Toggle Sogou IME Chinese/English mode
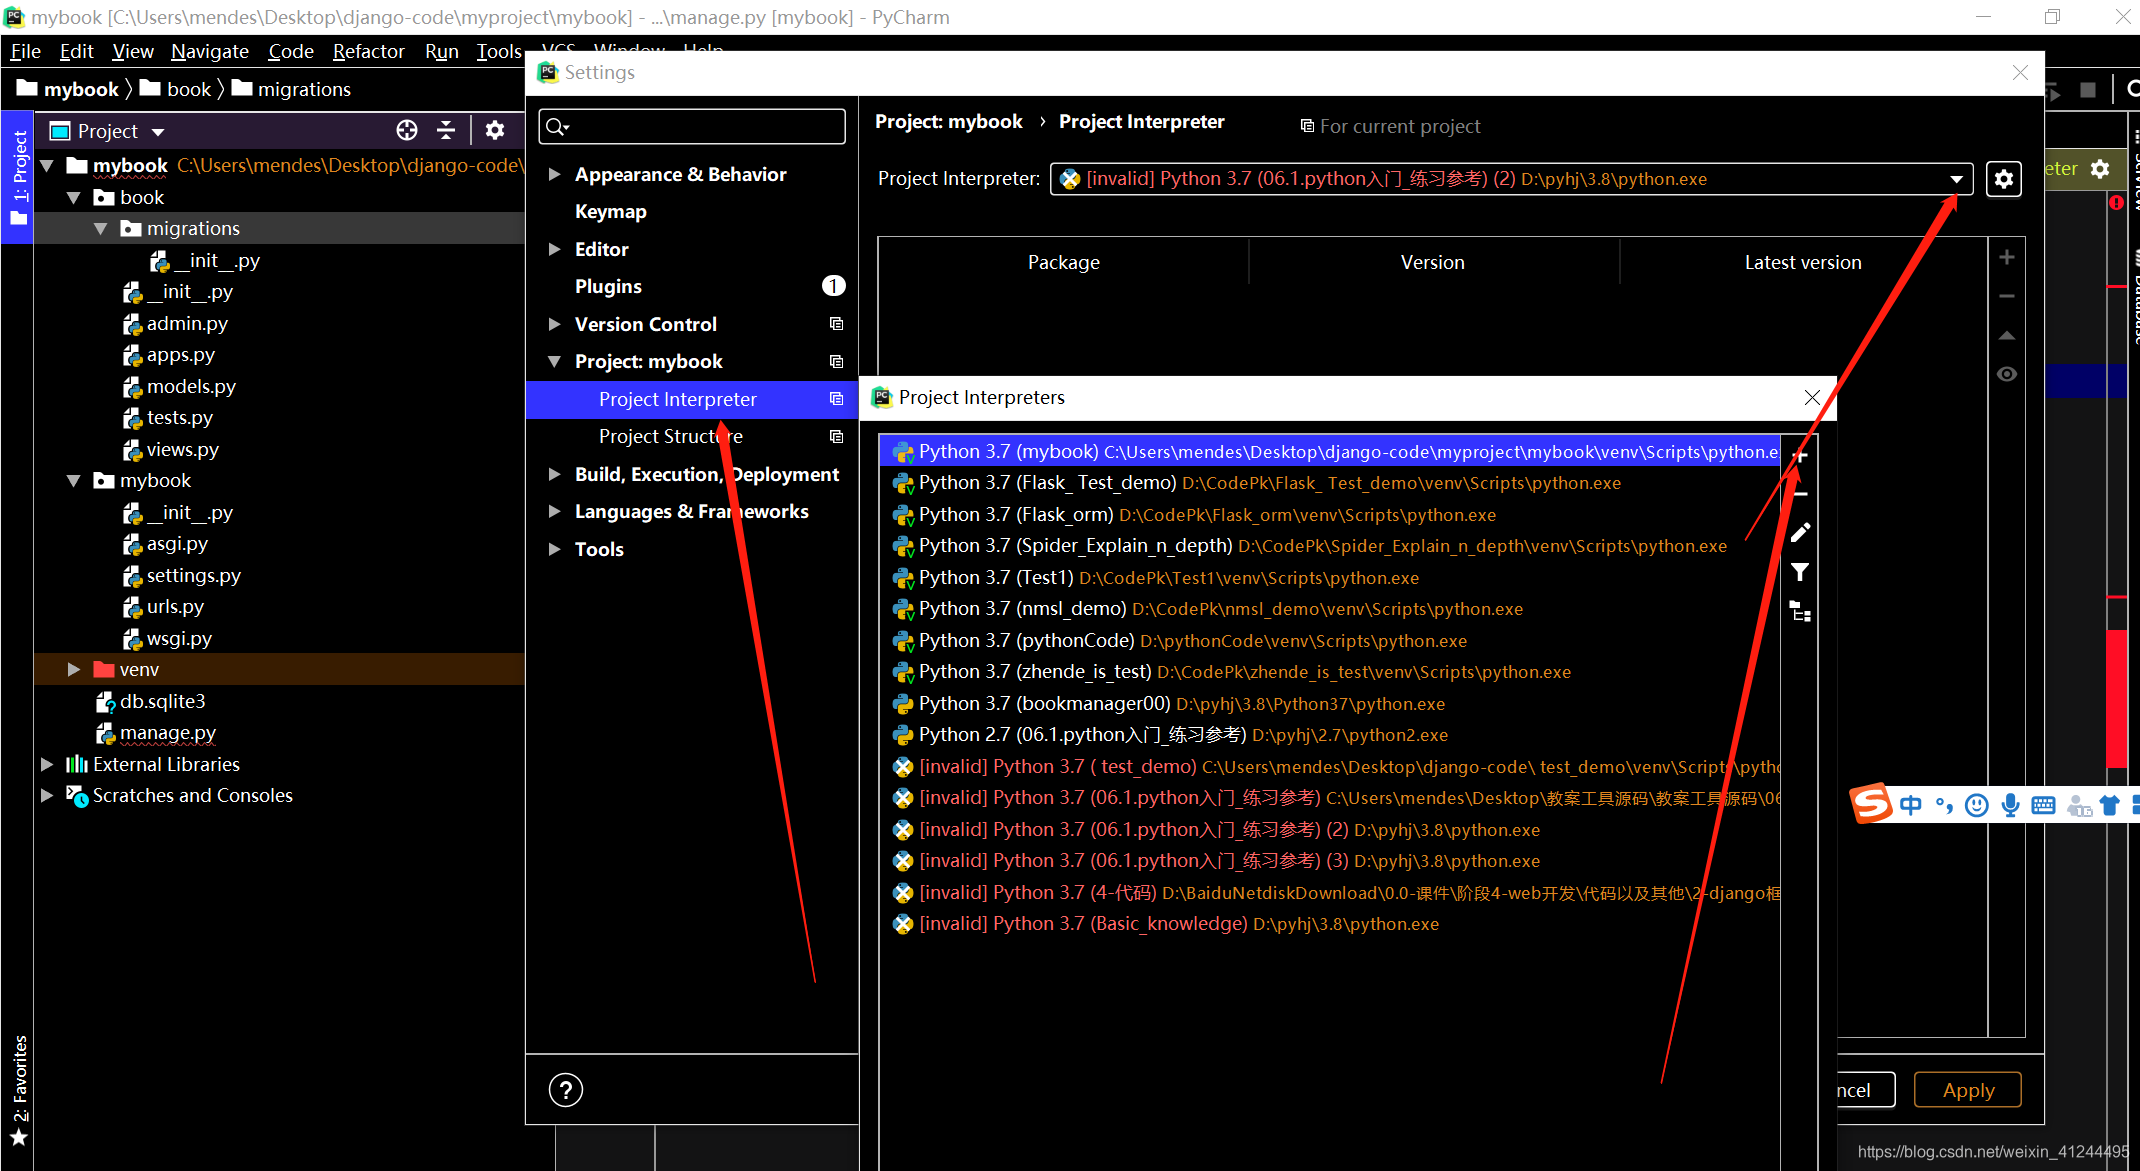The width and height of the screenshot is (2140, 1171). coord(1910,805)
